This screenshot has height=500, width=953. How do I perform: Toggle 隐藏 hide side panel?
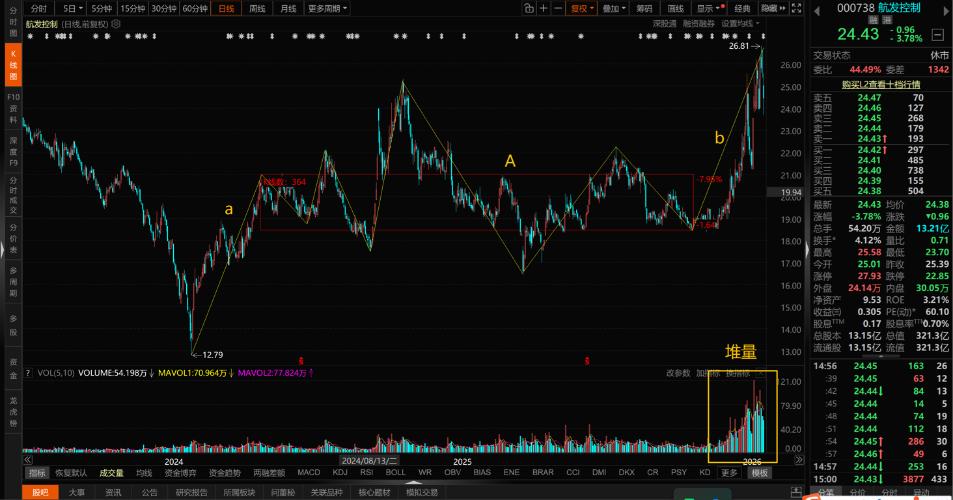pos(774,9)
